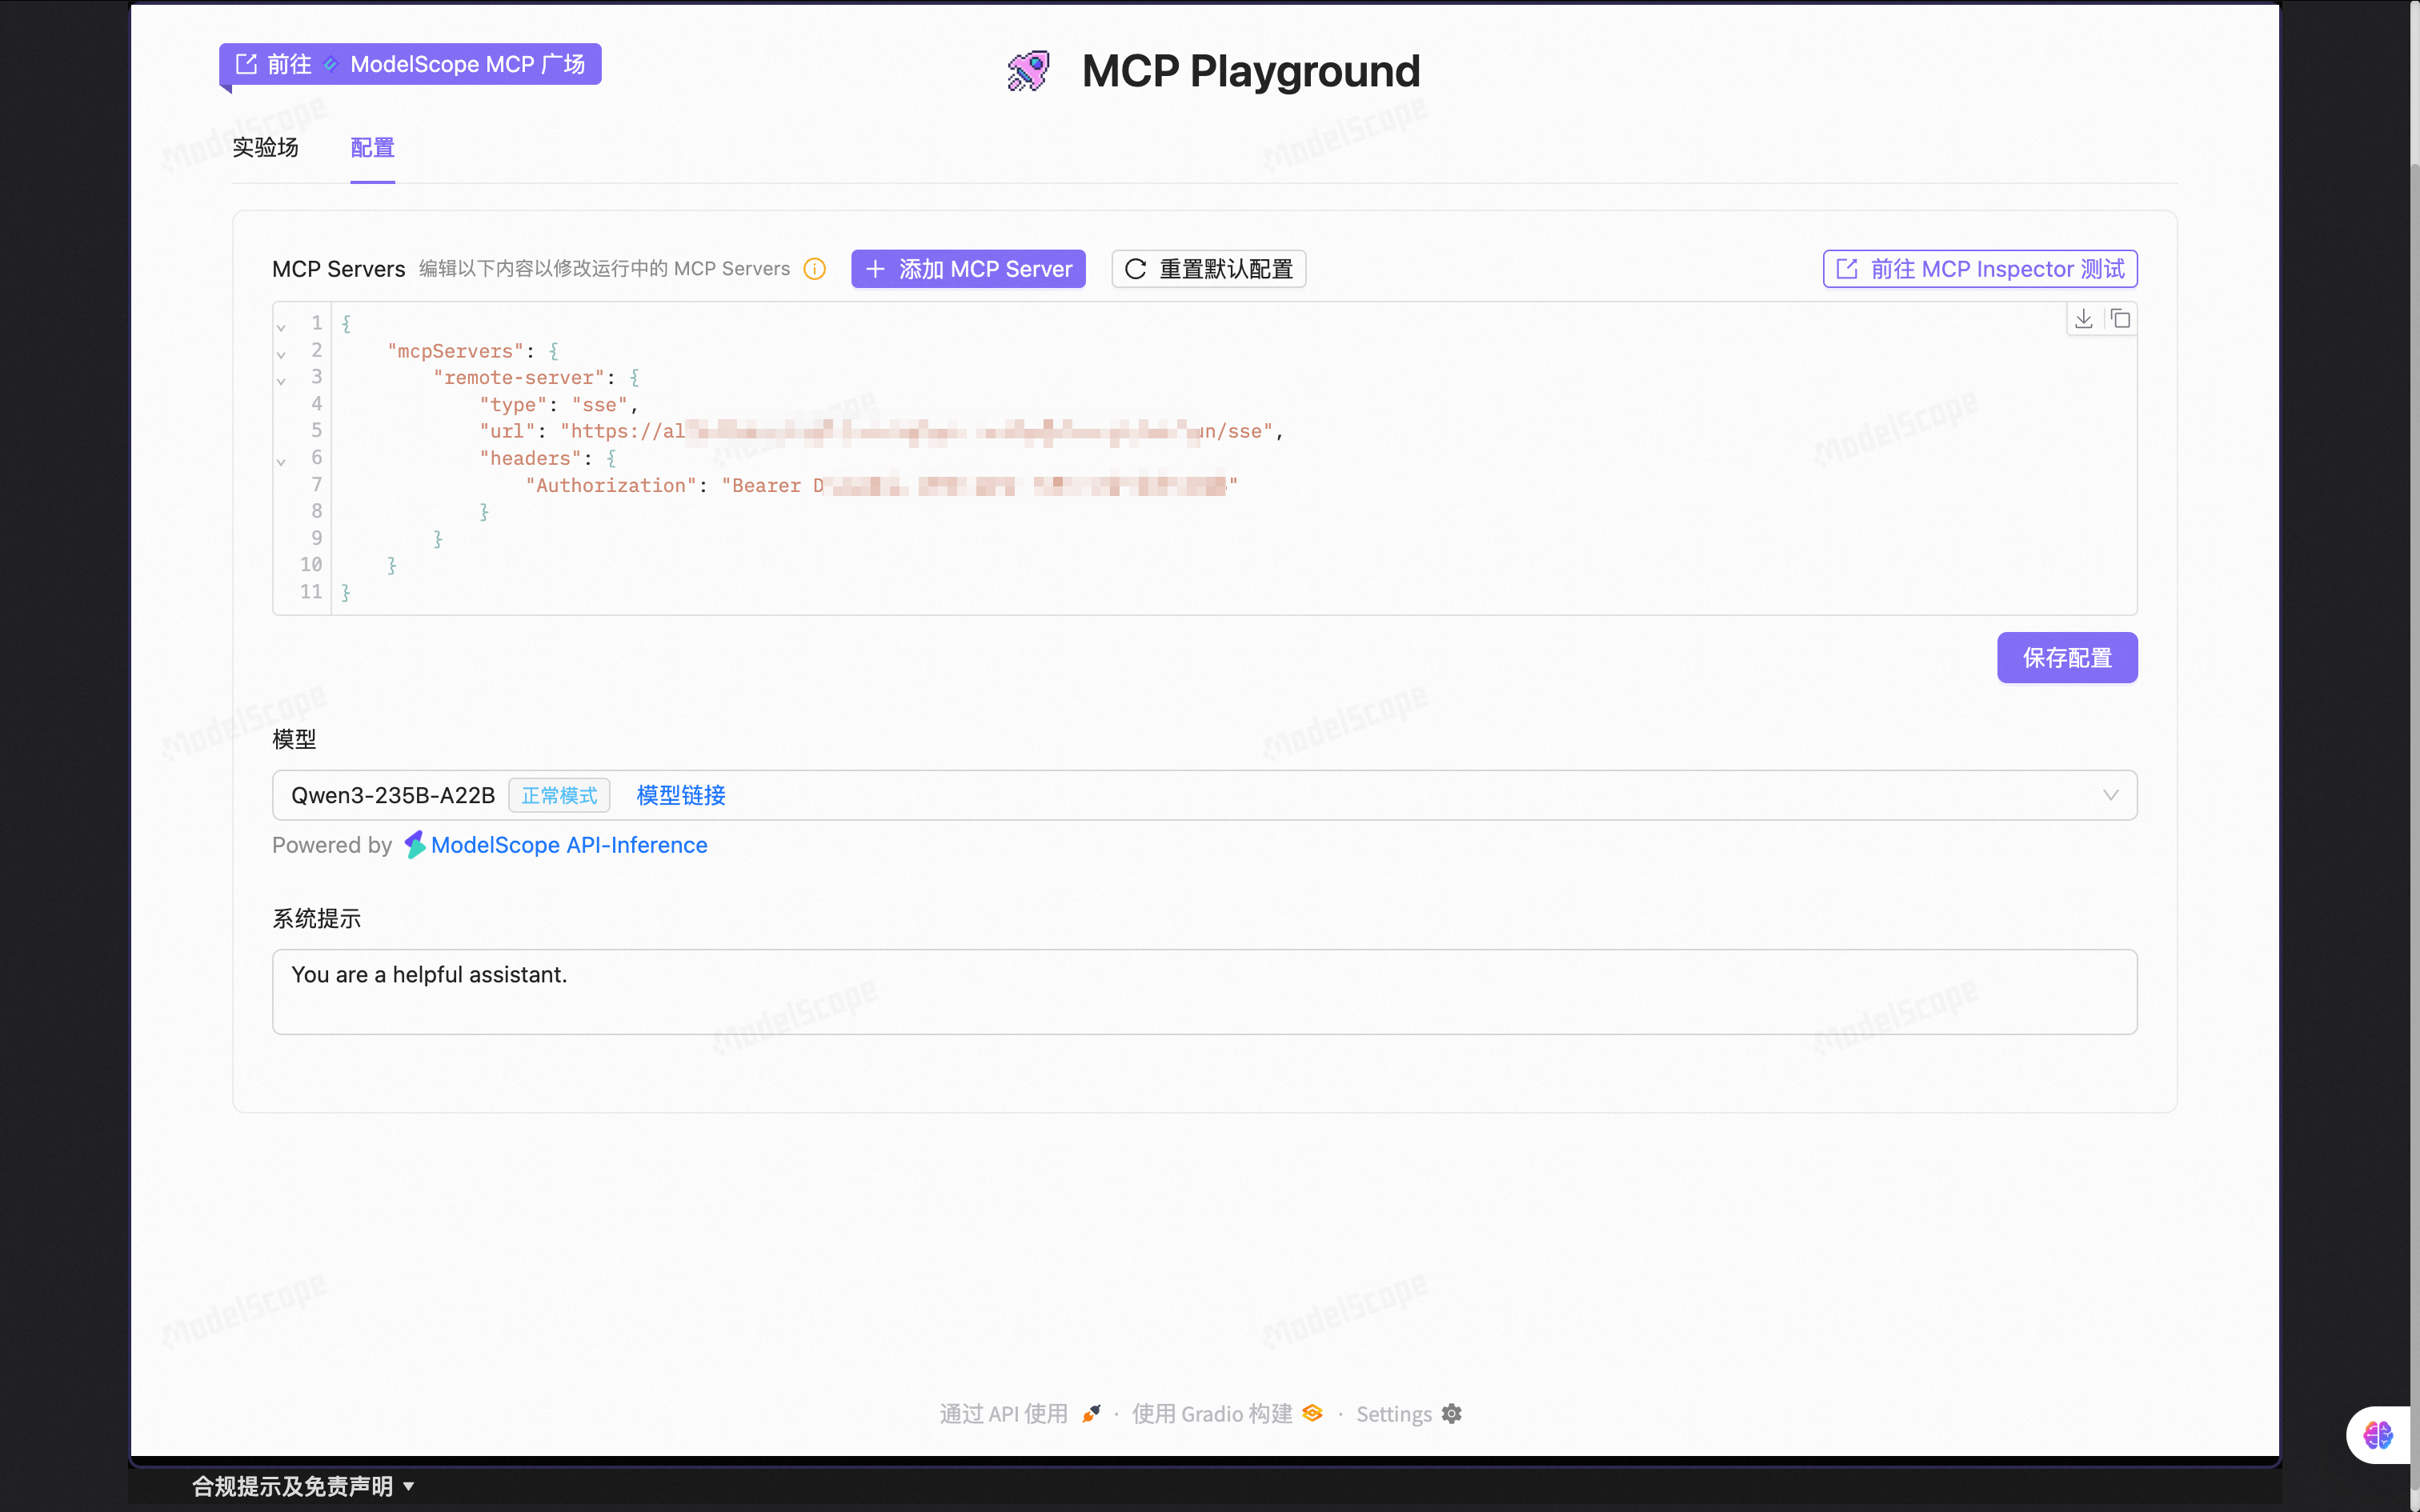Click the rocket icon next to MCP Playground
This screenshot has height=1512, width=2420.
[x=1028, y=71]
